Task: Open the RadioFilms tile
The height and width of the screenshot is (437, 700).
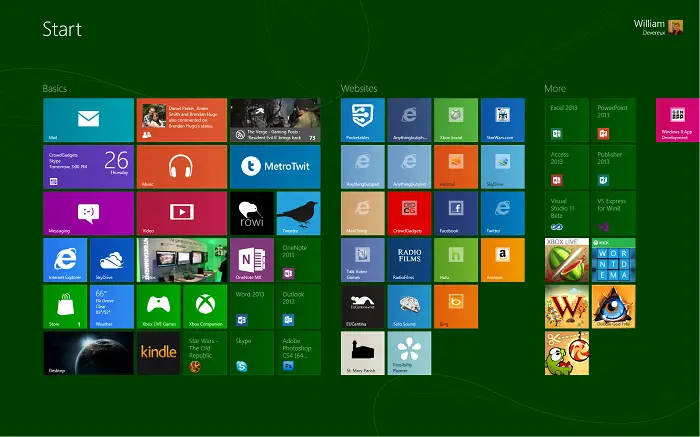Action: (409, 260)
